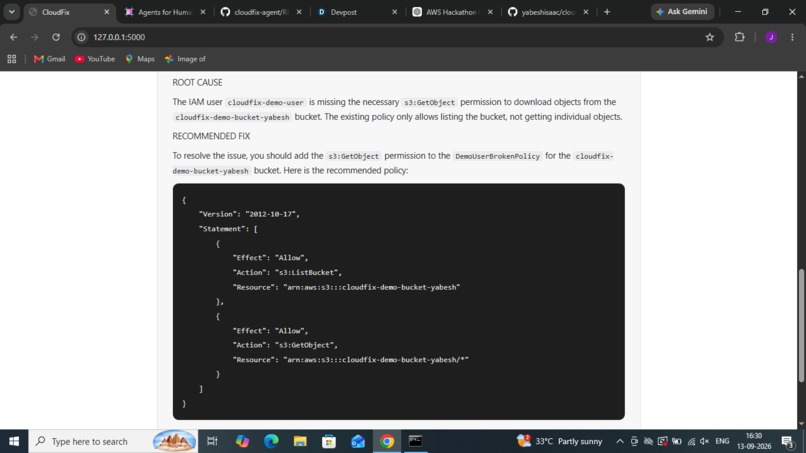Open the Extensions puzzle icon
The height and width of the screenshot is (453, 806).
click(739, 37)
